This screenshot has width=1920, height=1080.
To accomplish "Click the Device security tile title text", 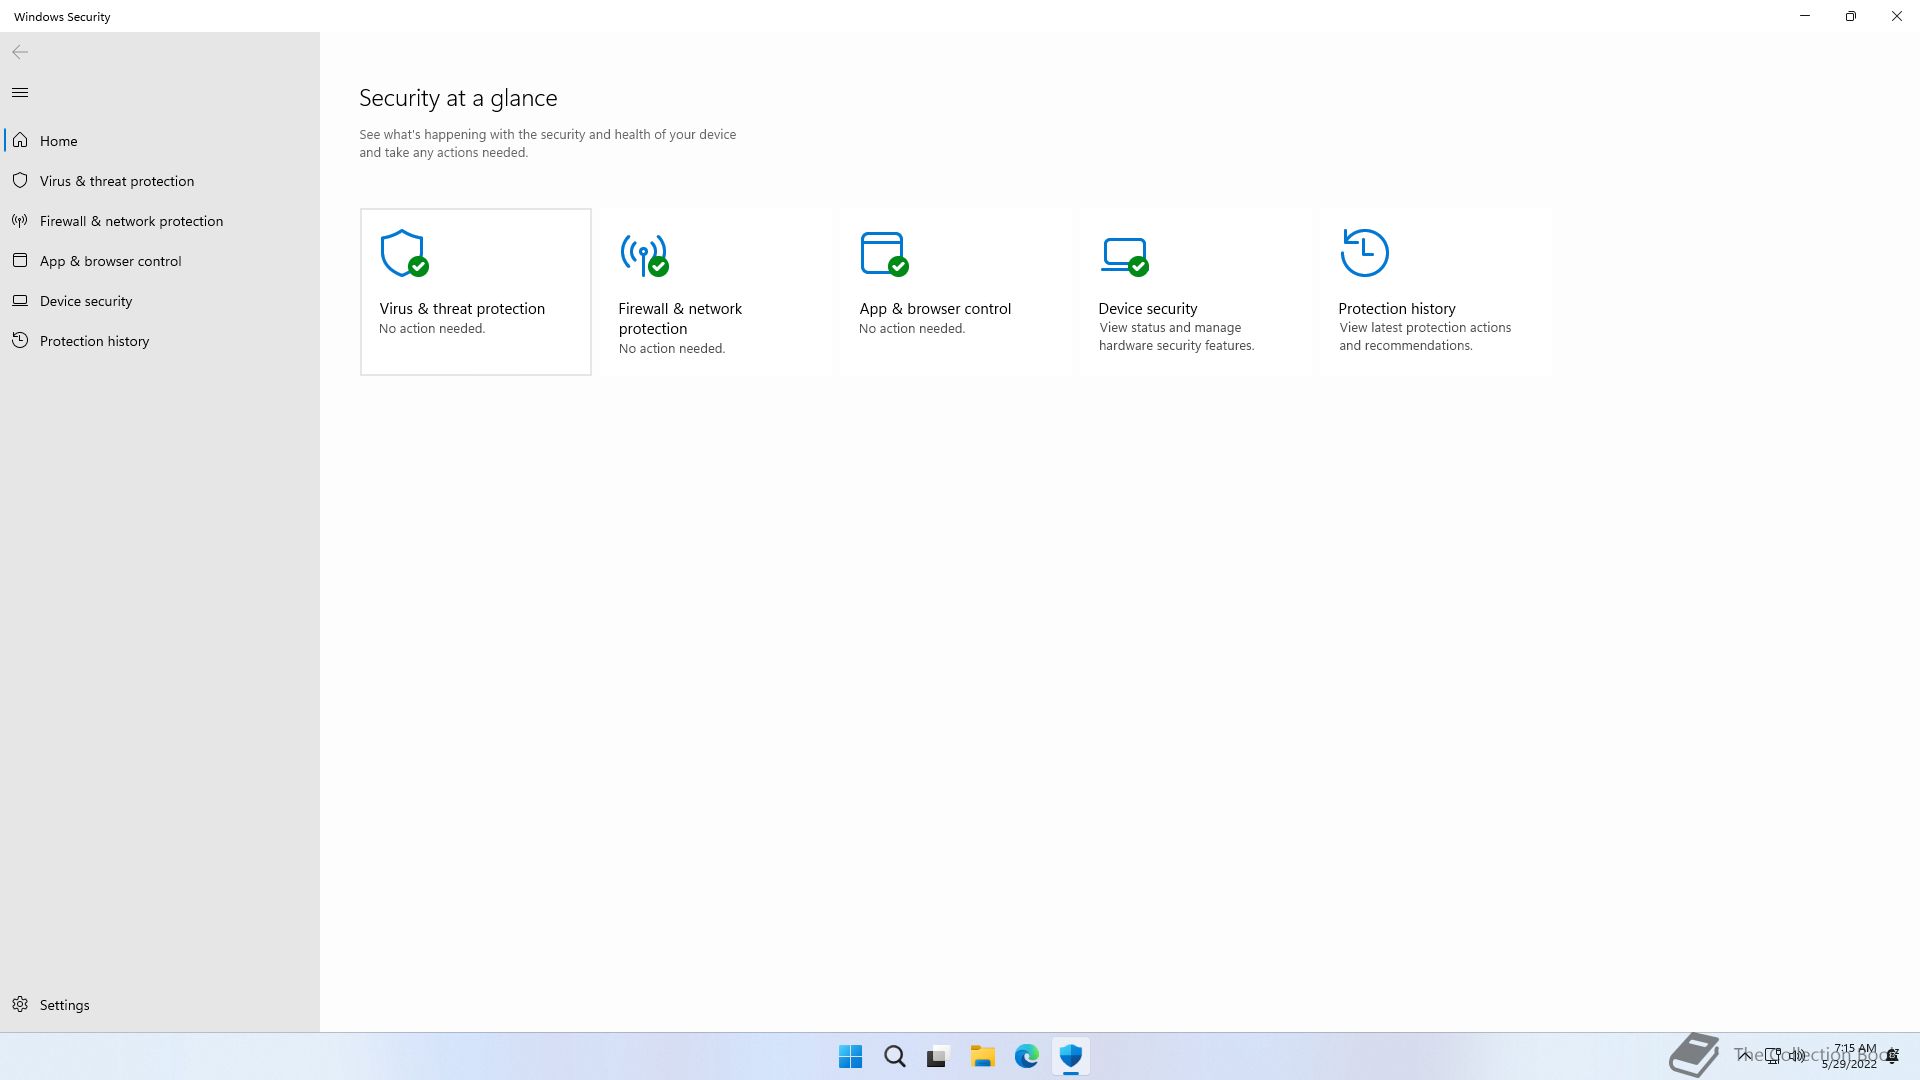I will [1147, 308].
